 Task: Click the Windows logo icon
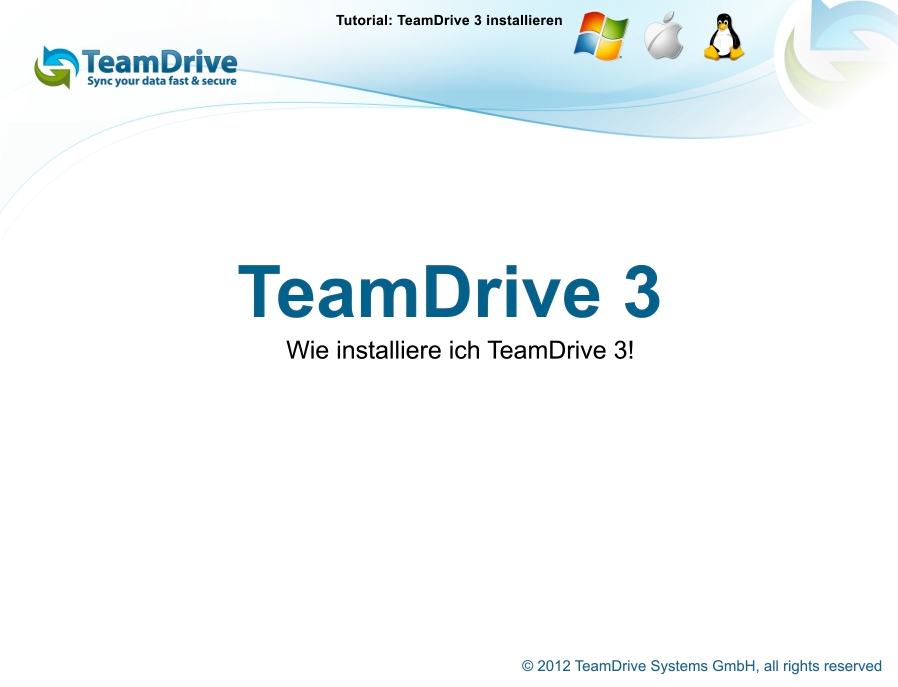(601, 35)
